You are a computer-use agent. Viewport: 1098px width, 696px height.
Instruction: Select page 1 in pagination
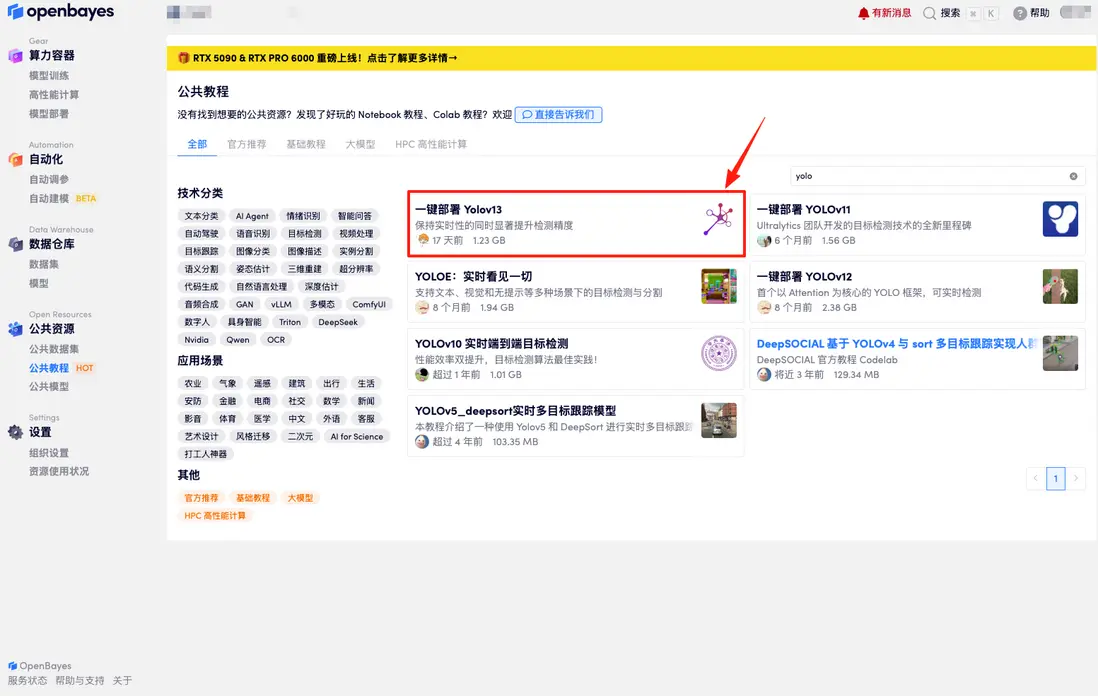[x=1055, y=479]
